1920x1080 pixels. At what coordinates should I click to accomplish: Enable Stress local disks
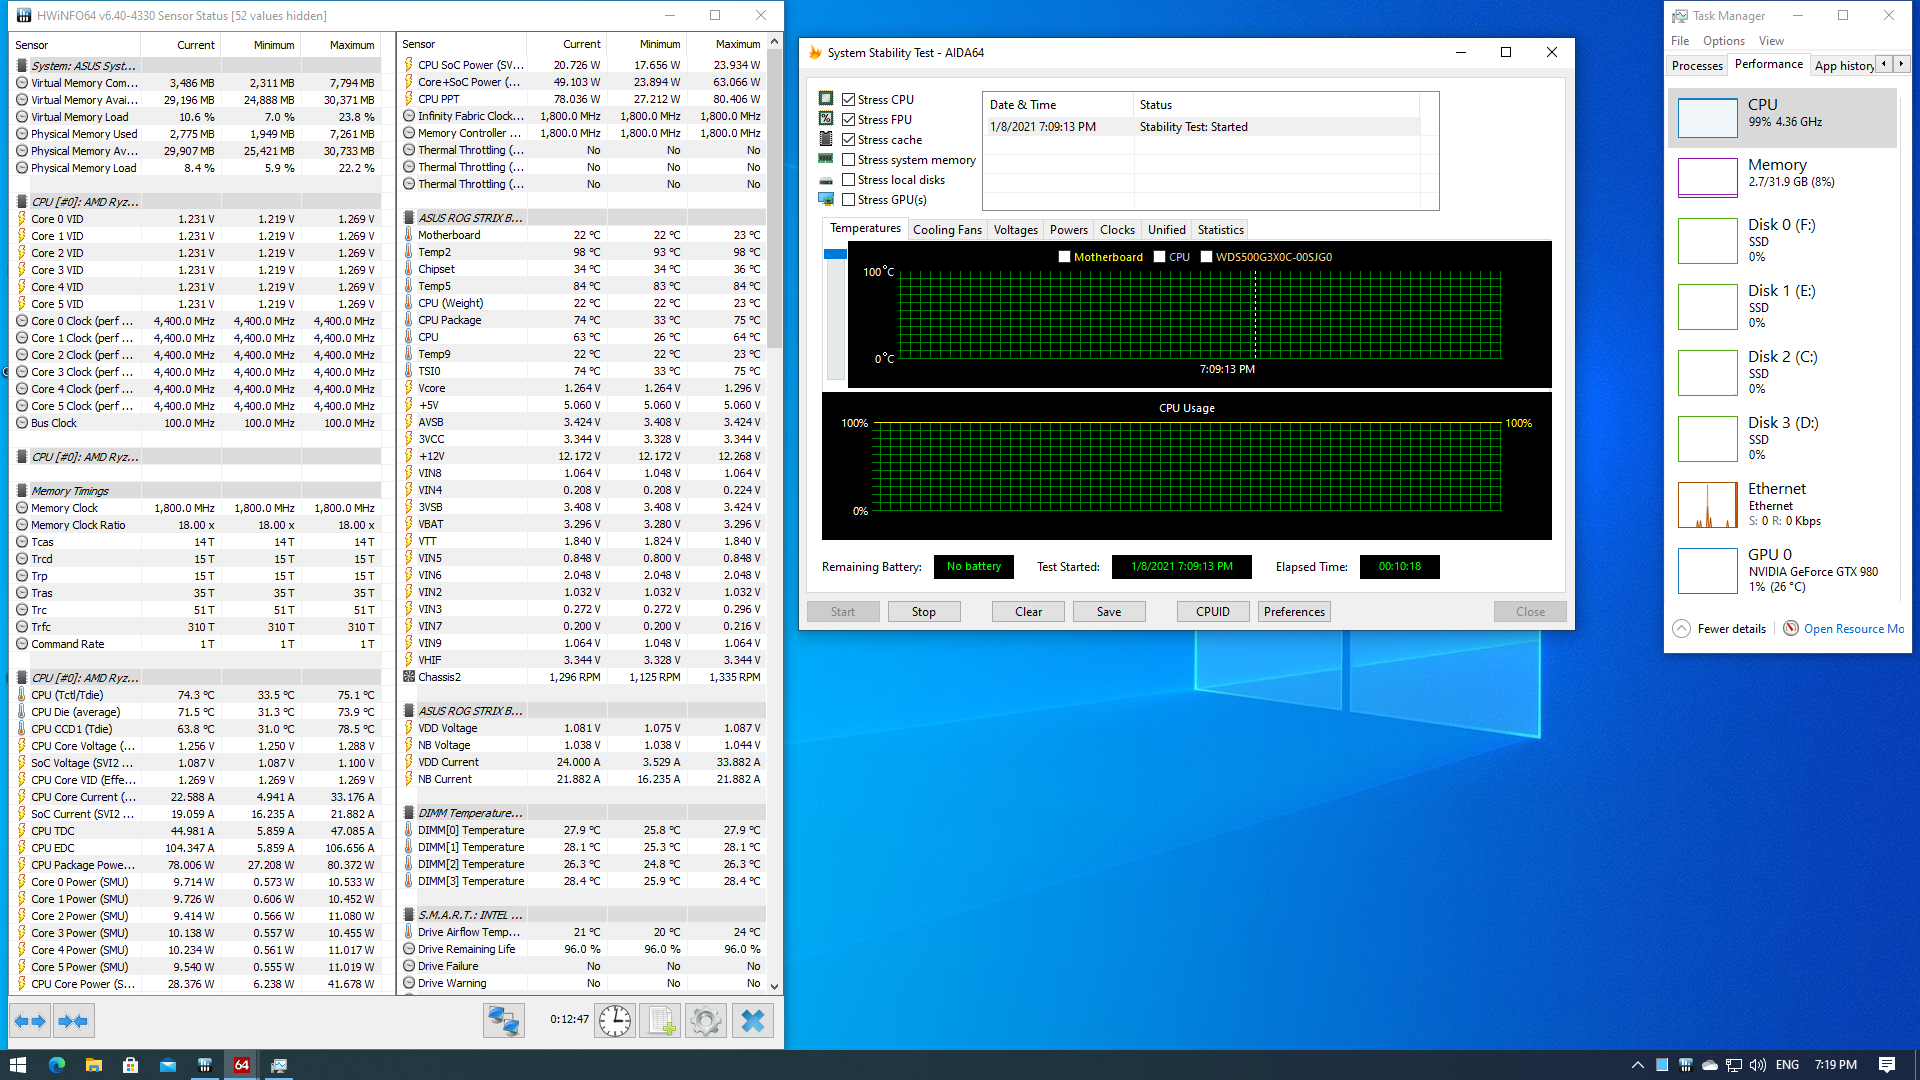click(849, 179)
